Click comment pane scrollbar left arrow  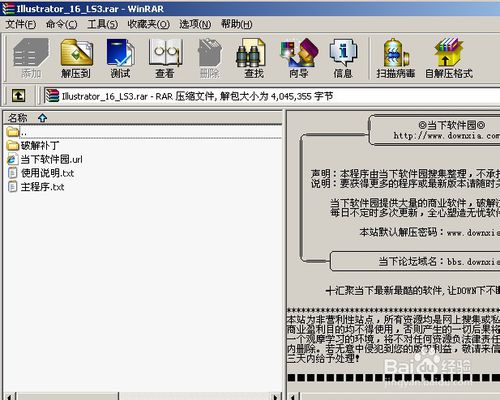coord(293,397)
